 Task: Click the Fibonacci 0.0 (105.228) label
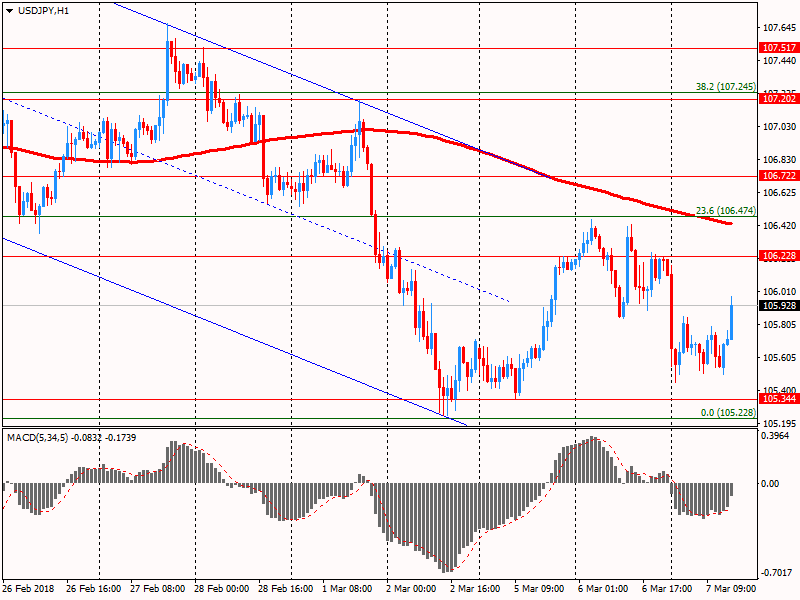(728, 412)
